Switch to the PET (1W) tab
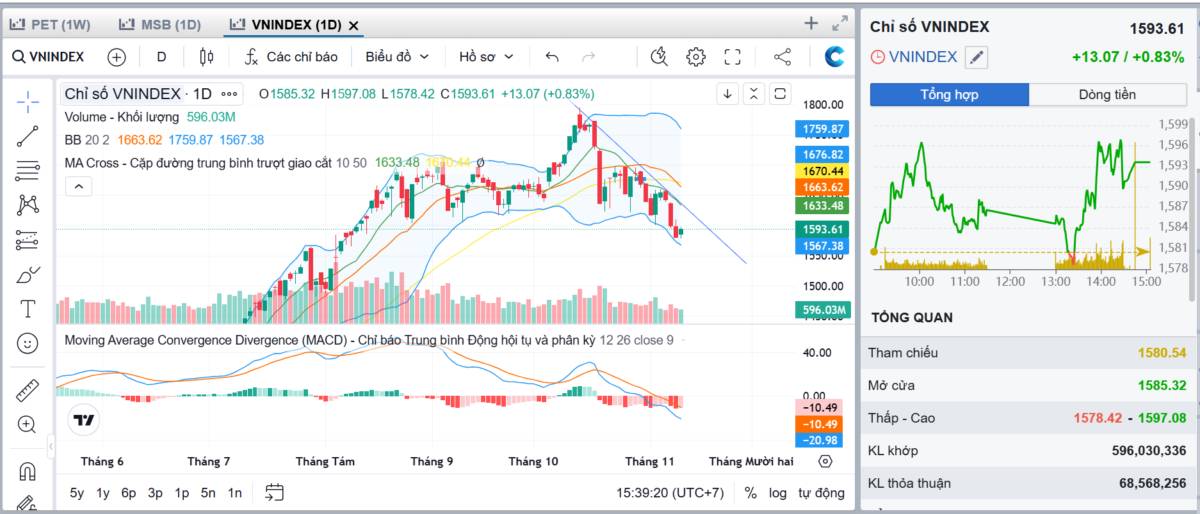Screen dimensions: 1200x514 tap(50, 24)
